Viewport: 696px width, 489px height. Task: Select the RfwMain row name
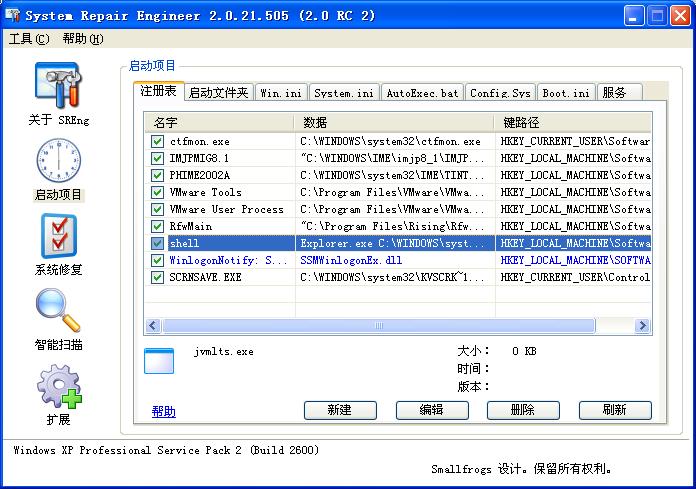point(191,226)
